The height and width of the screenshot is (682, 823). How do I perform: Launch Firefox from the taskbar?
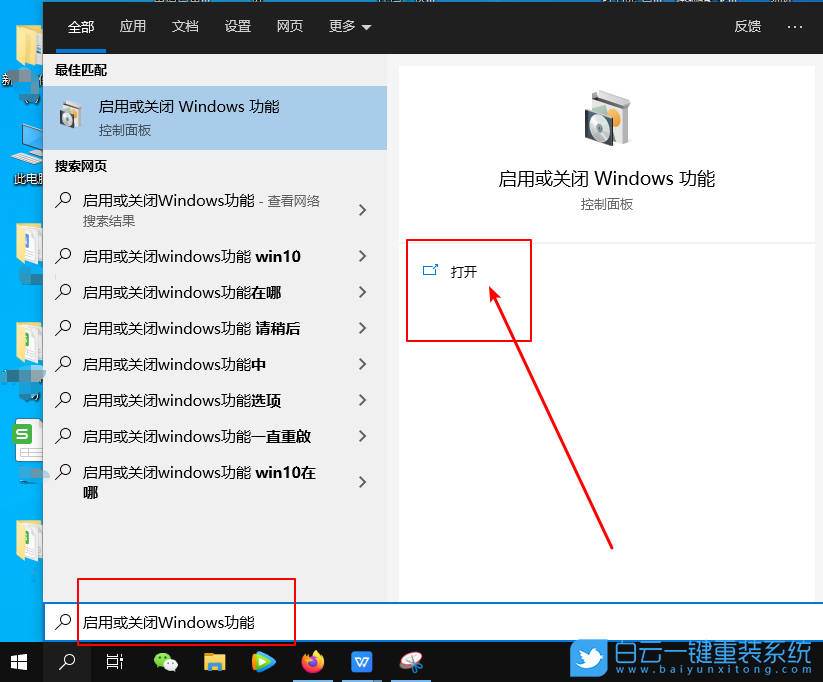312,661
